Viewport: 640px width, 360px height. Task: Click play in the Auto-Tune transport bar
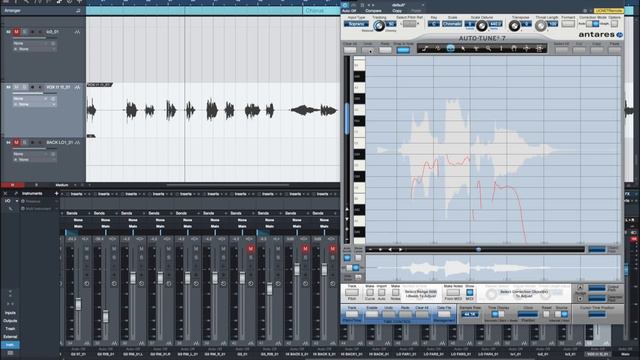click(400, 249)
